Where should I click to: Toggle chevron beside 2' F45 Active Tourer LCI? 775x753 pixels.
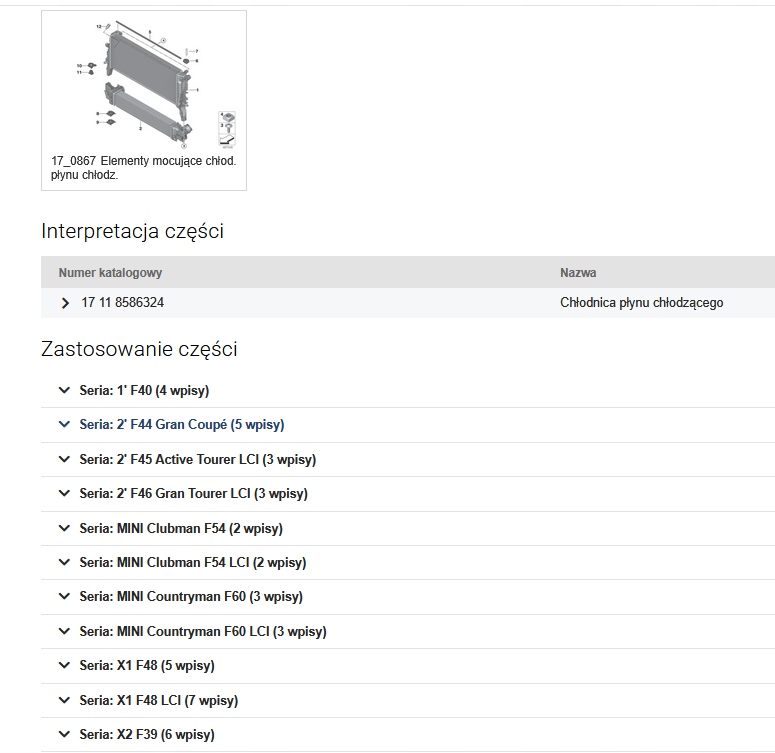point(65,460)
